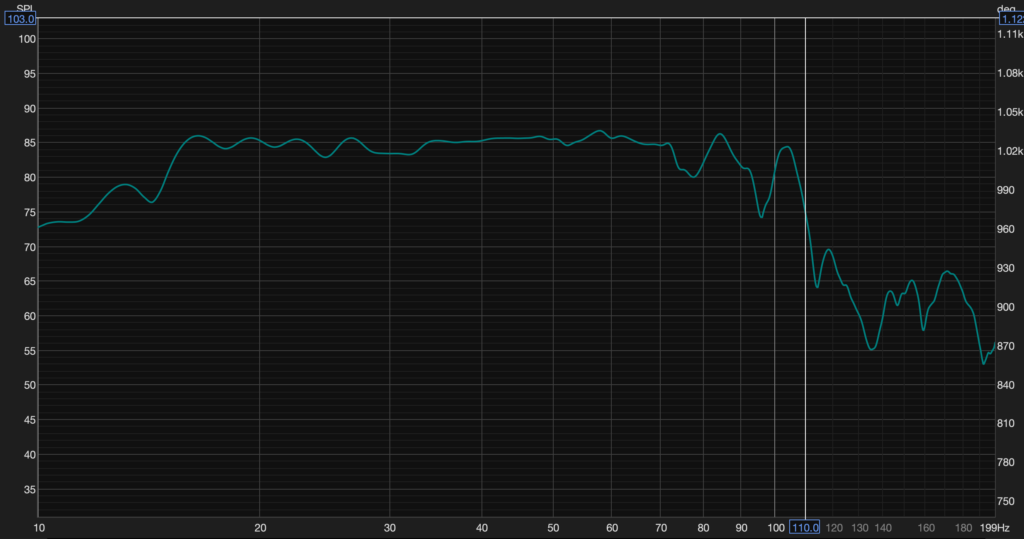The width and height of the screenshot is (1024, 539).
Task: Click the deg axis title label
Action: pos(1006,8)
